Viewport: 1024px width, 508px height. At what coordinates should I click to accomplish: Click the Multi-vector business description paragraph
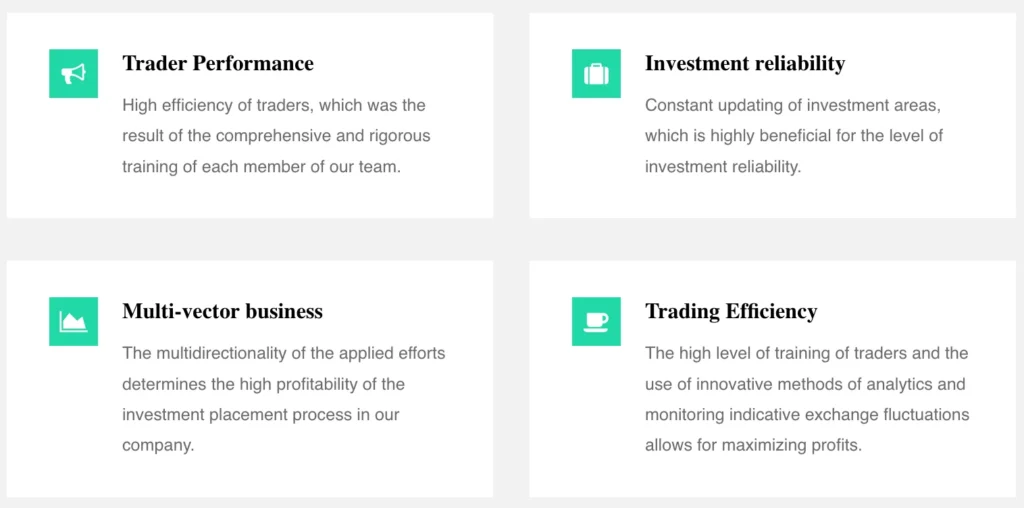coord(283,399)
